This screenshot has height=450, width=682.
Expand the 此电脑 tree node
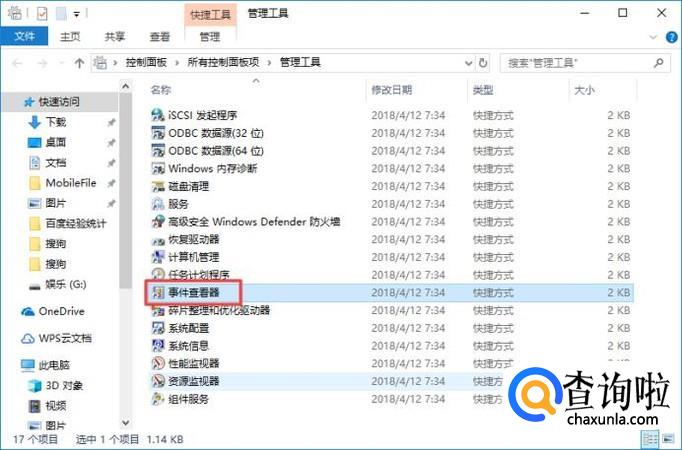(x=9, y=366)
